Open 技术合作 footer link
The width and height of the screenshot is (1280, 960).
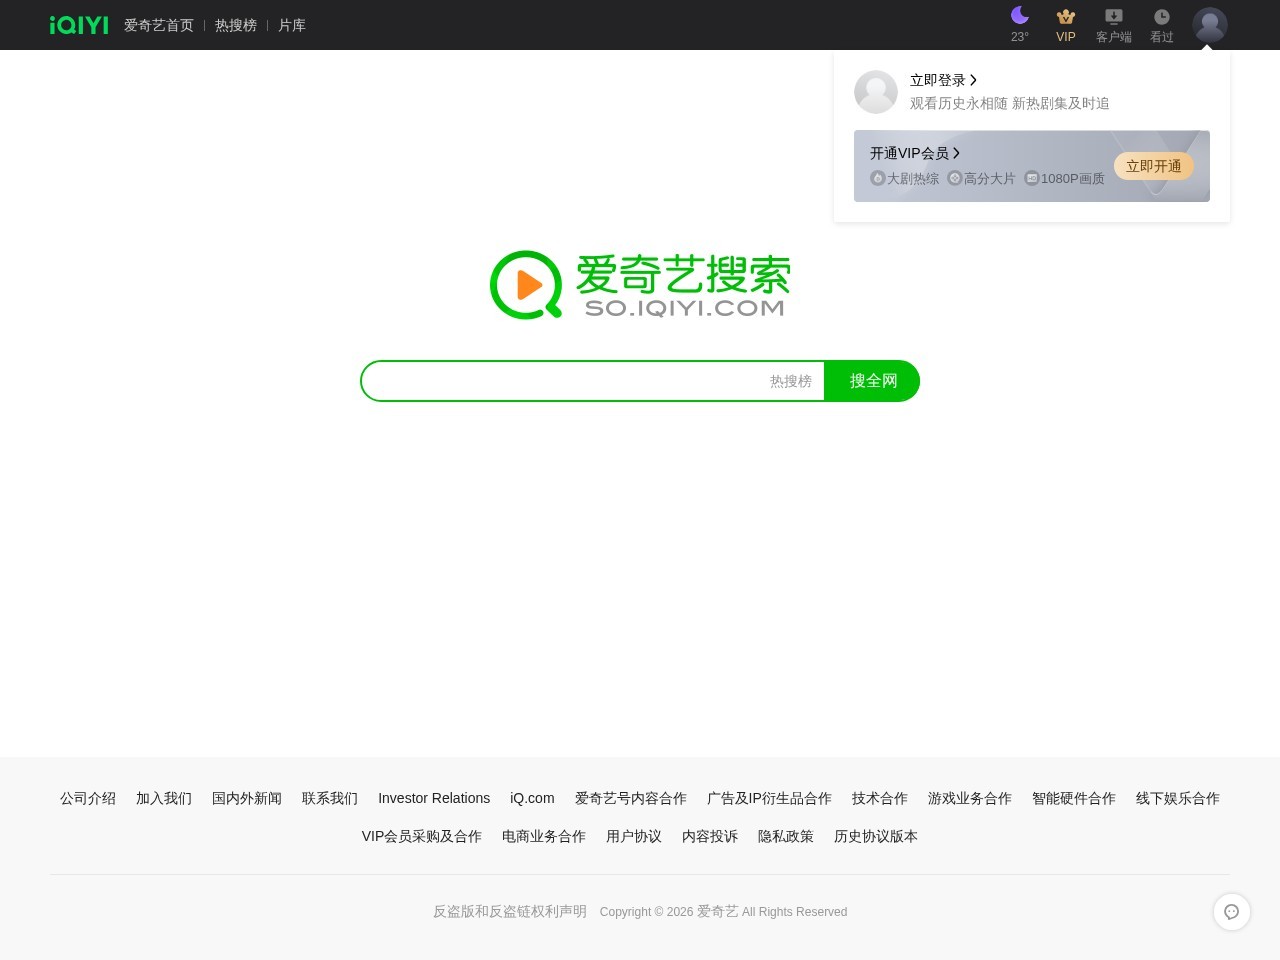point(880,798)
